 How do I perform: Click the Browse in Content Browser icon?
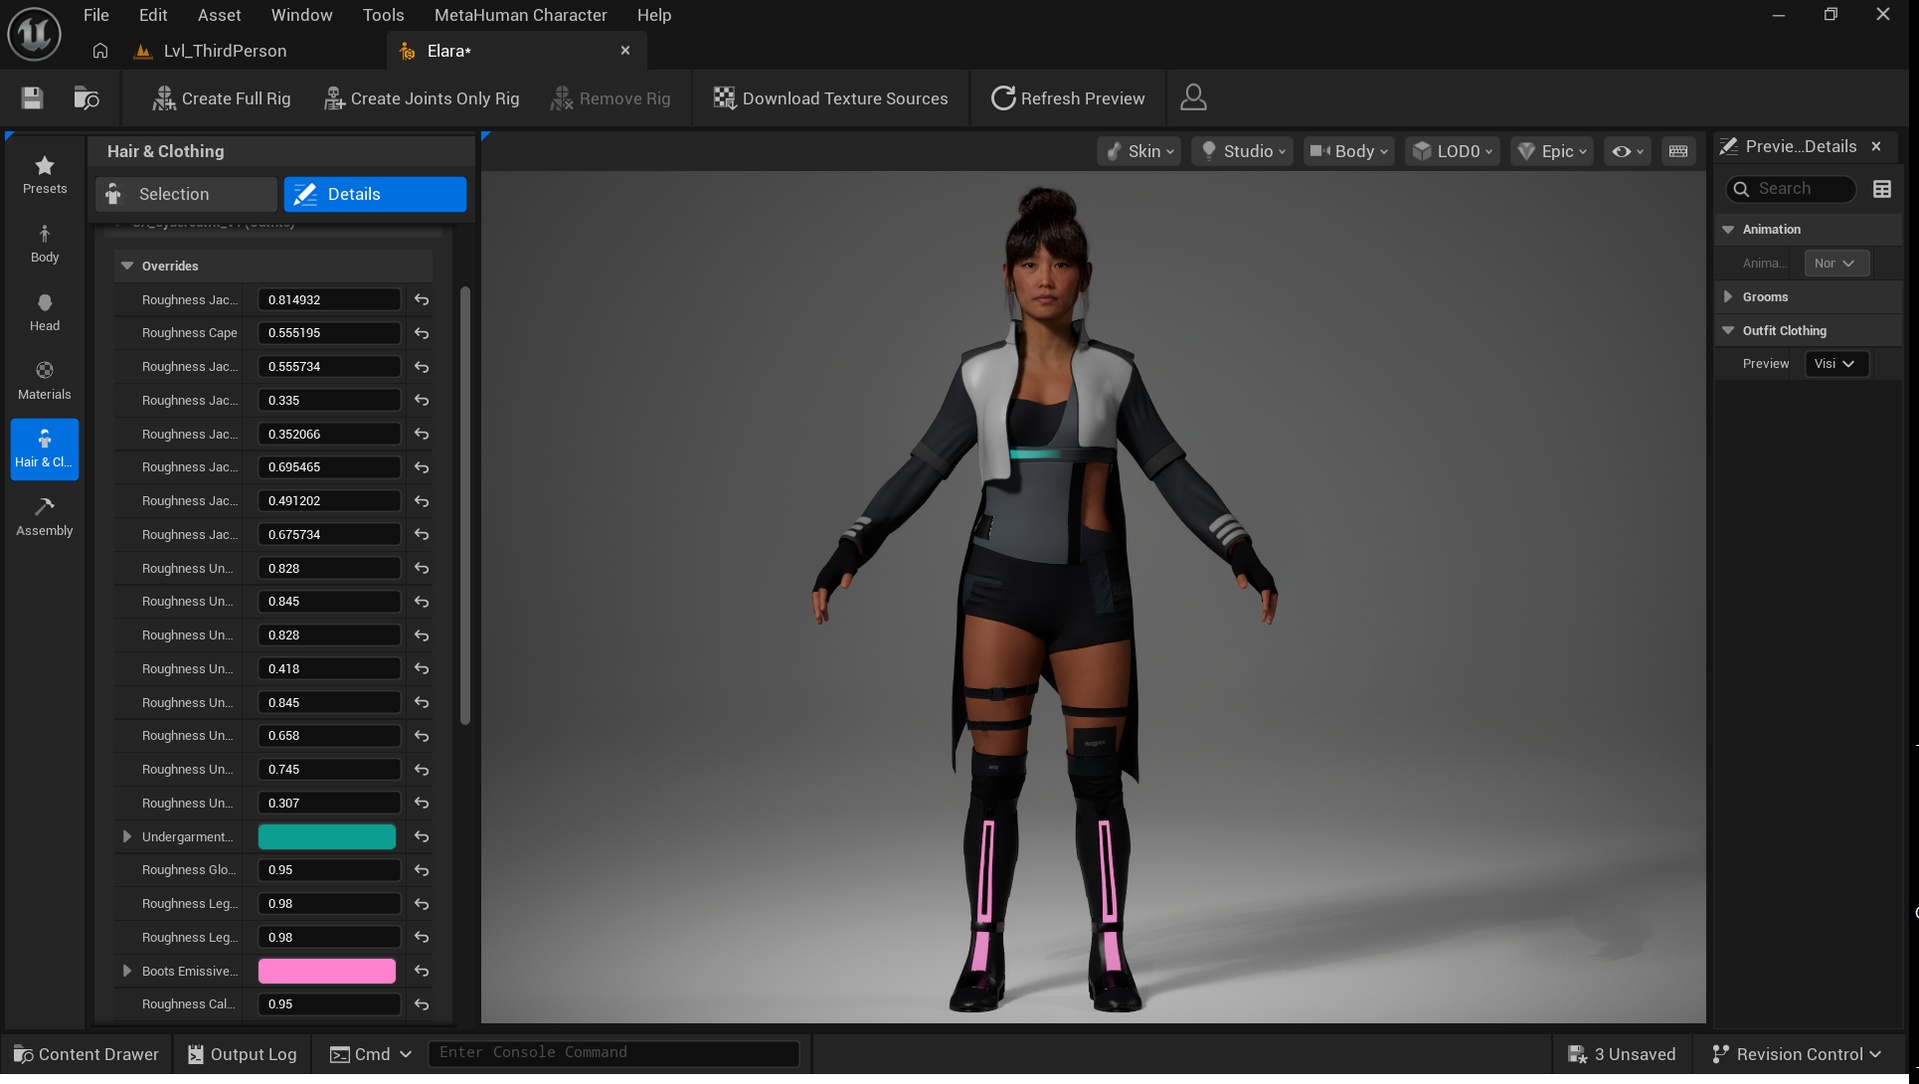(87, 98)
